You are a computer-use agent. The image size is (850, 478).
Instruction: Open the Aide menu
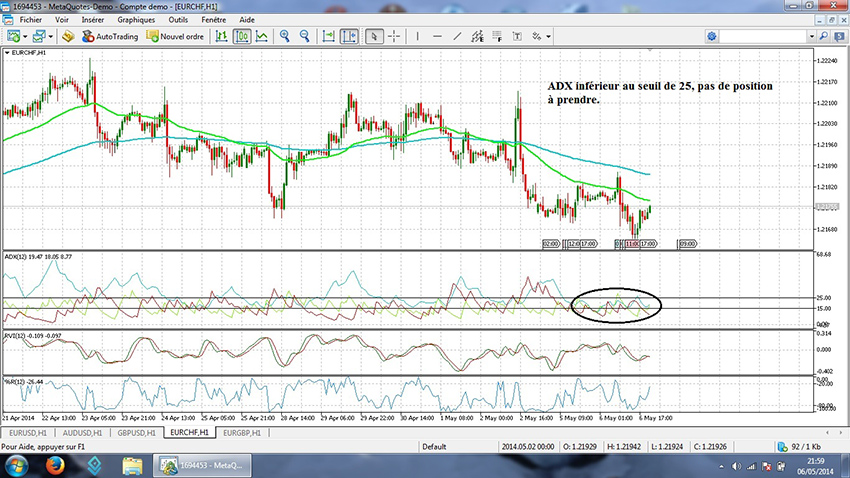pyautogui.click(x=247, y=20)
